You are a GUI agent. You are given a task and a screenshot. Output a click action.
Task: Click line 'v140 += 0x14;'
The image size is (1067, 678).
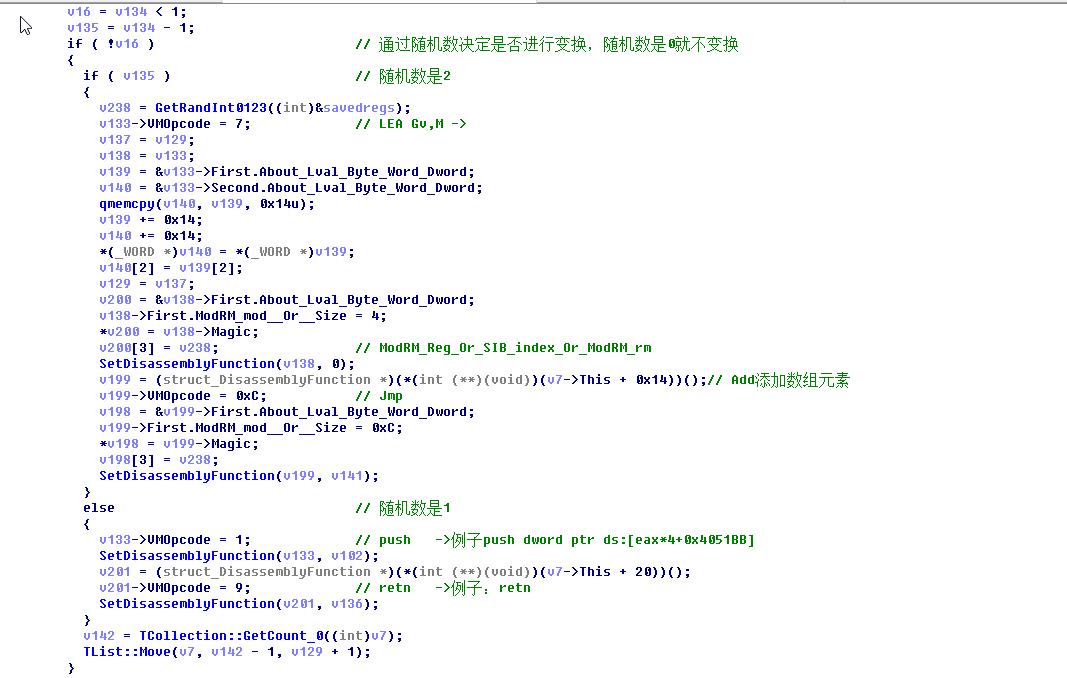(151, 236)
